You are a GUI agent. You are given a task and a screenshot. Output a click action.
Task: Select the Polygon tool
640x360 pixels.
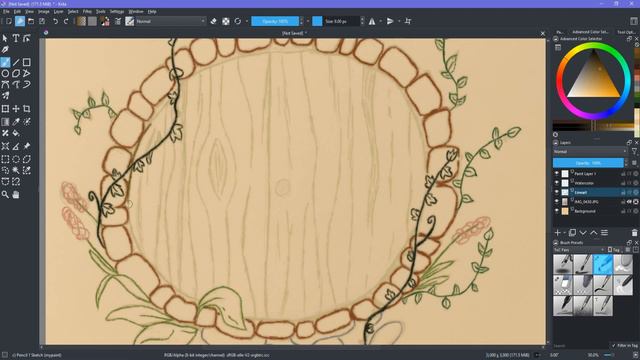click(16, 73)
